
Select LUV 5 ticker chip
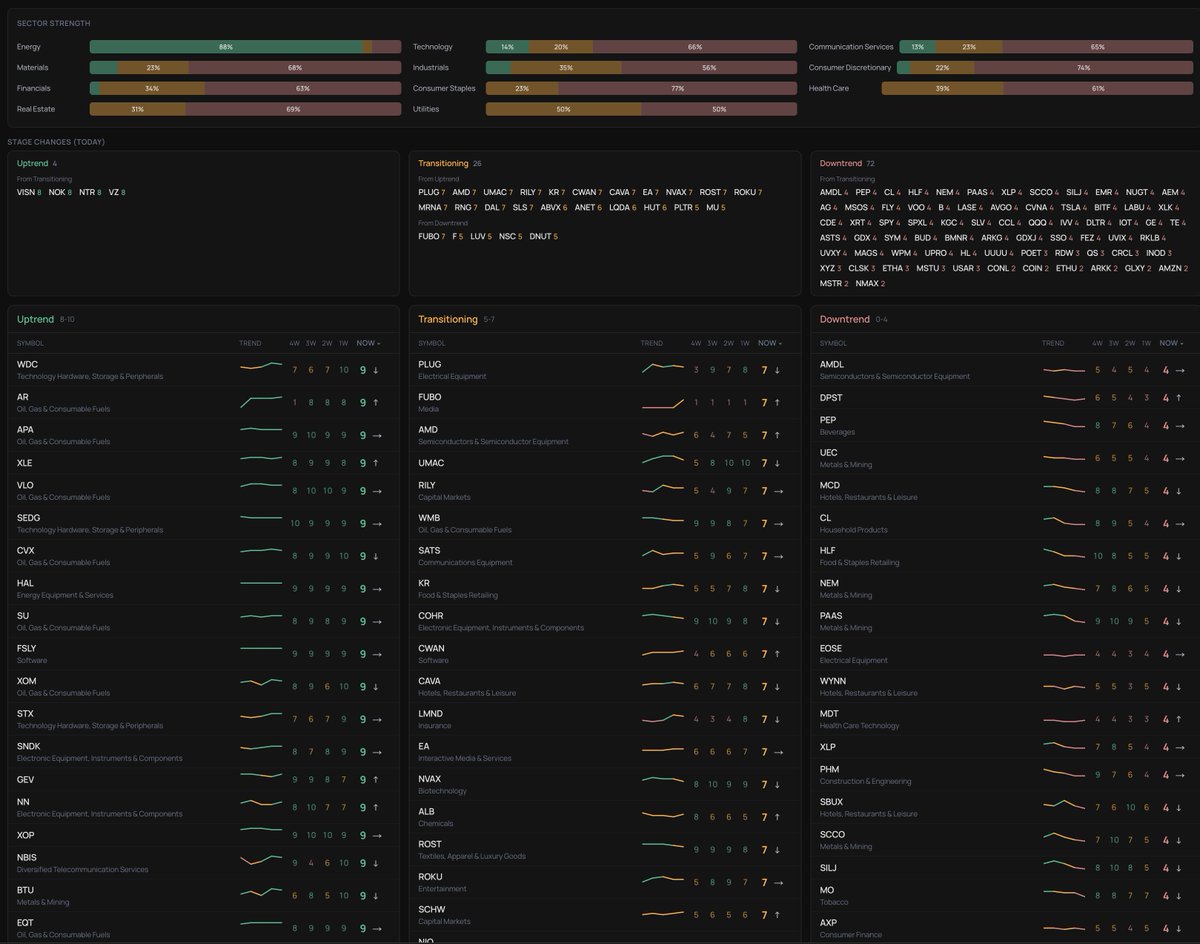click(x=481, y=237)
